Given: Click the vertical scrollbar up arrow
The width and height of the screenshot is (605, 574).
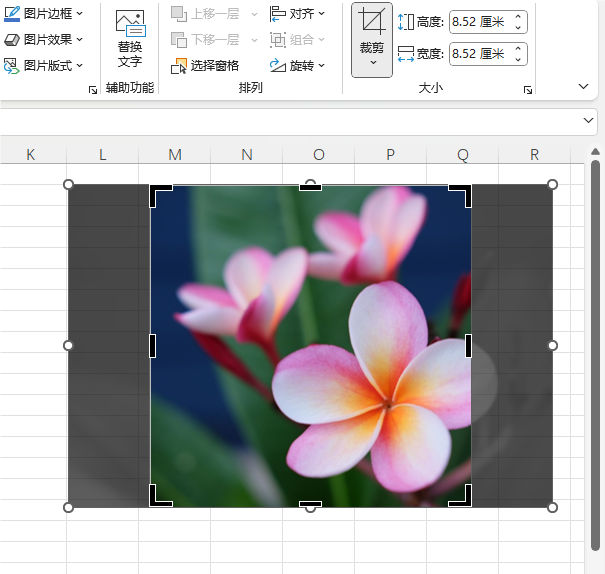Looking at the screenshot, I should 595,152.
